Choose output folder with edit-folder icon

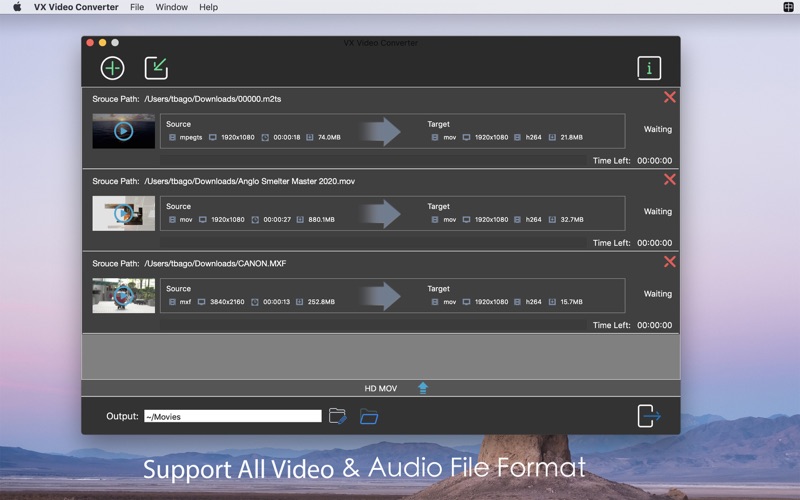[x=337, y=416]
